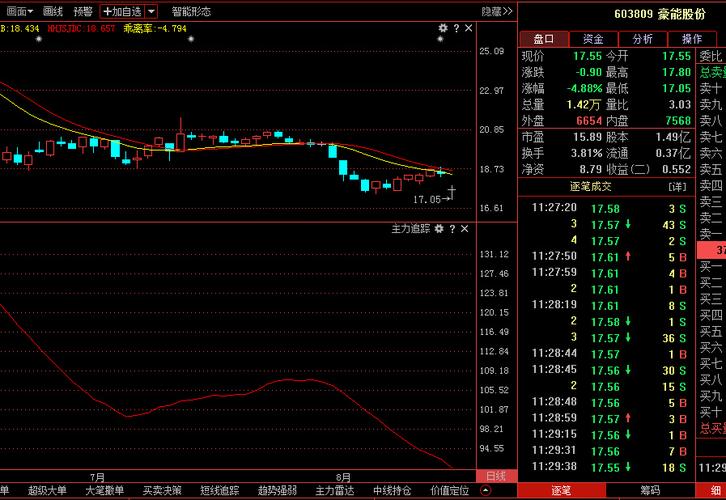The width and height of the screenshot is (726, 500).
Task: Close the 主力追踪 indicator panel
Action: coord(464,229)
